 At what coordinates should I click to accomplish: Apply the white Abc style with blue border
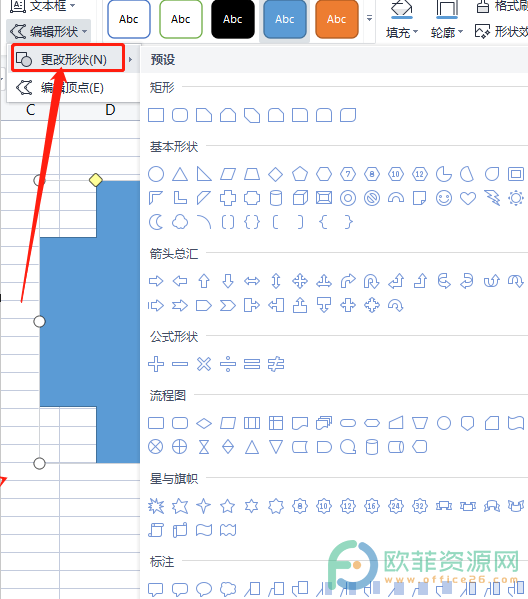[x=129, y=19]
